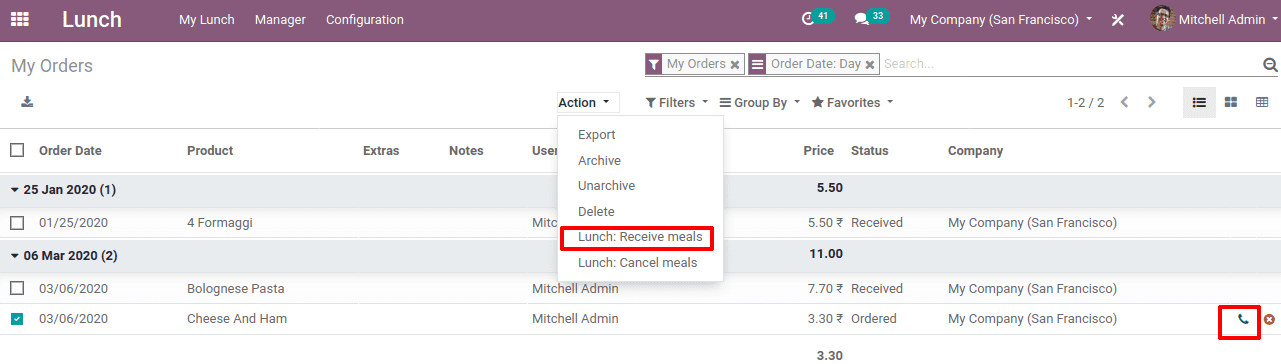Click the 01/25/2020 order date cell
This screenshot has height=364, width=1281.
[x=73, y=222]
